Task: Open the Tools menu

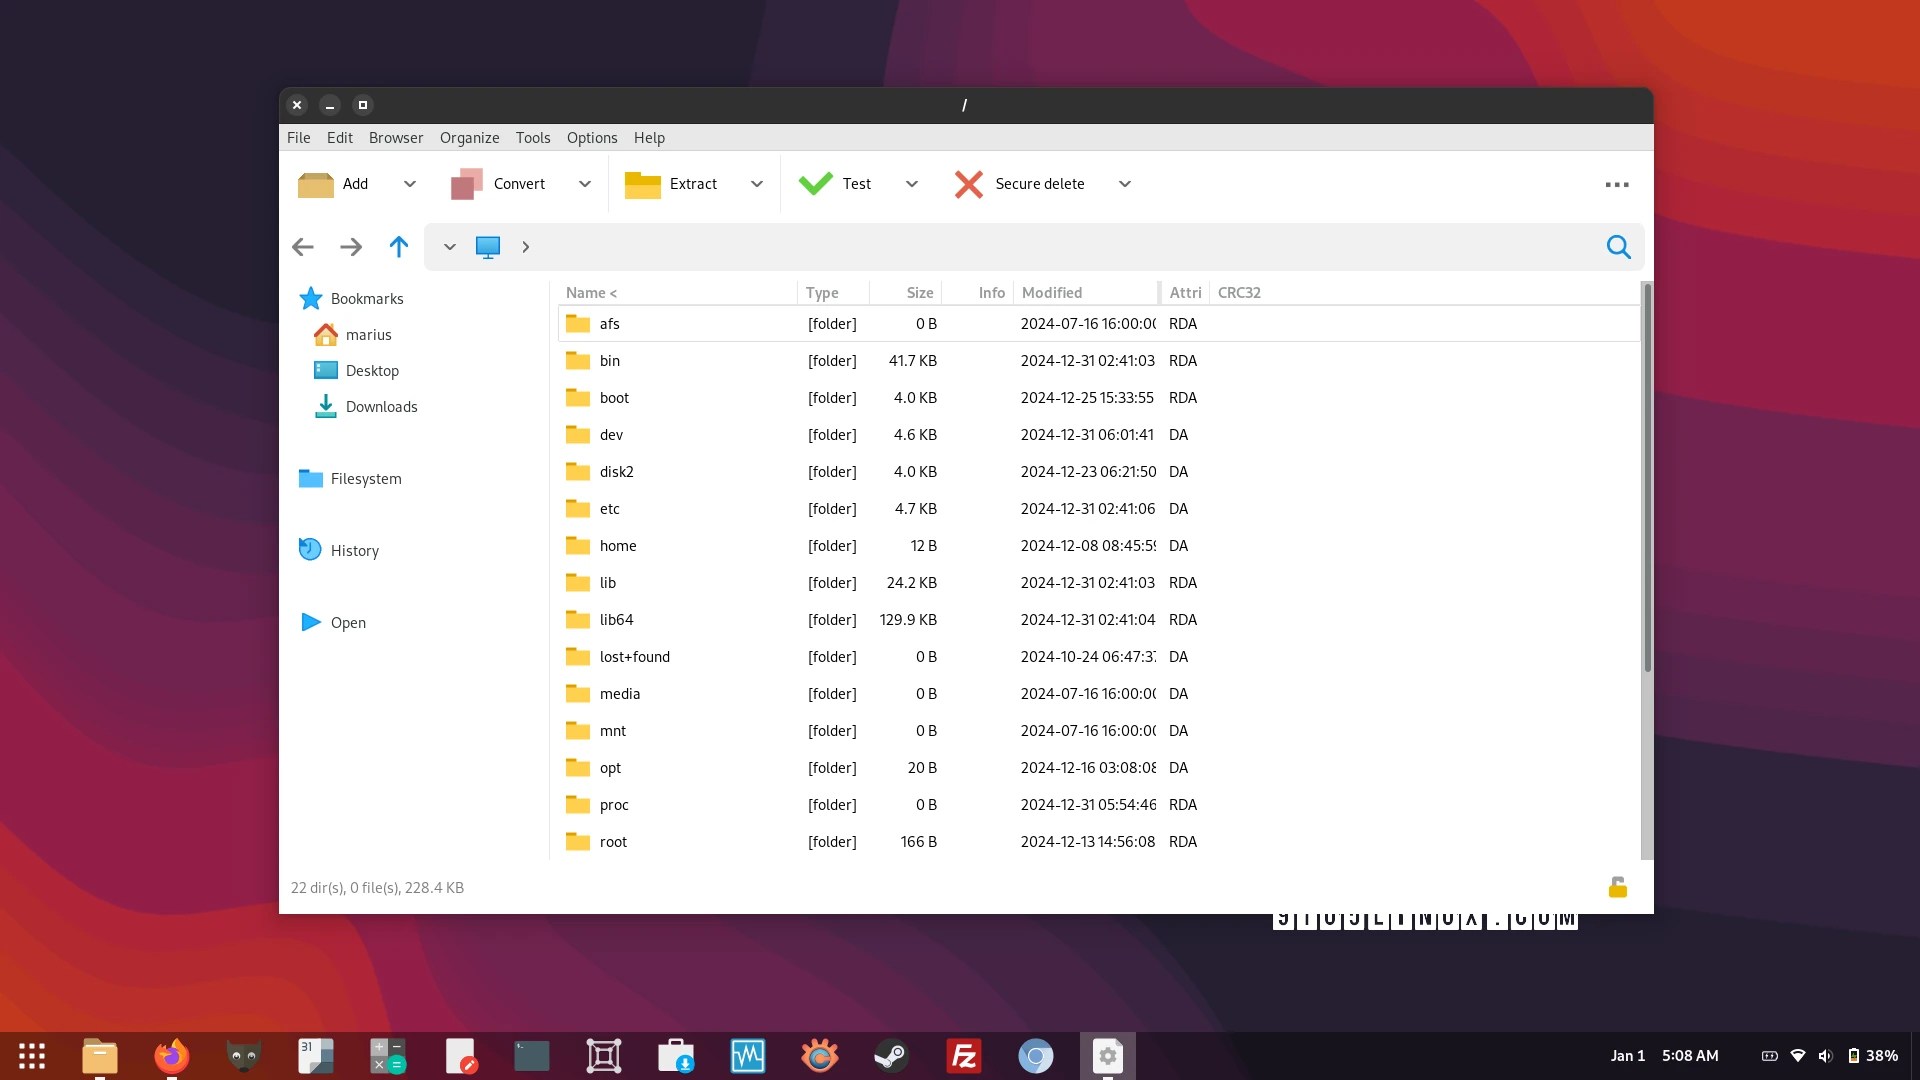Action: tap(532, 138)
